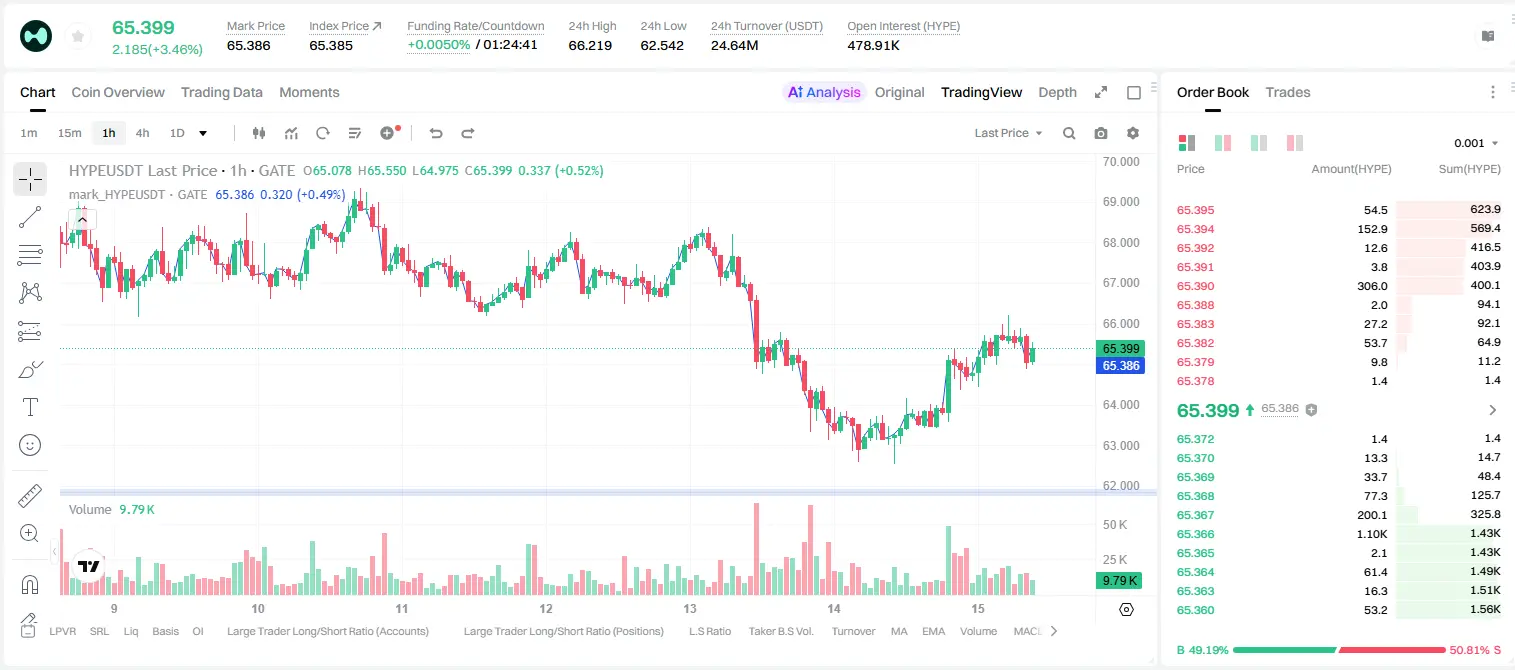Take a chart snapshot with the camera icon

pos(1101,133)
